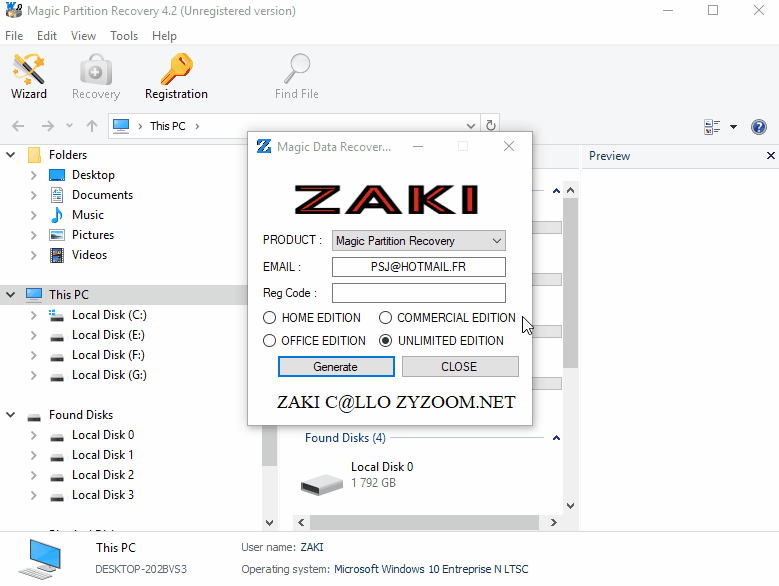Select Local Disk 3 in Found Disks
Screen dimensions: 779x586
pos(102,495)
